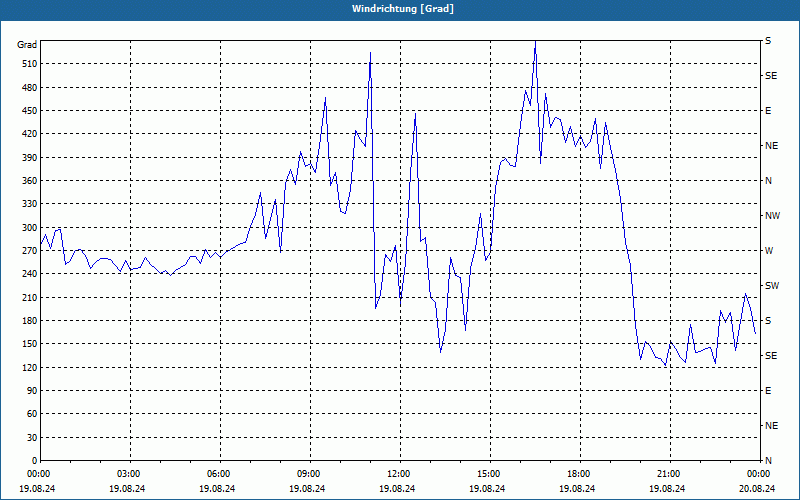Click the 450 degree axis label
The image size is (800, 500).
(30, 111)
